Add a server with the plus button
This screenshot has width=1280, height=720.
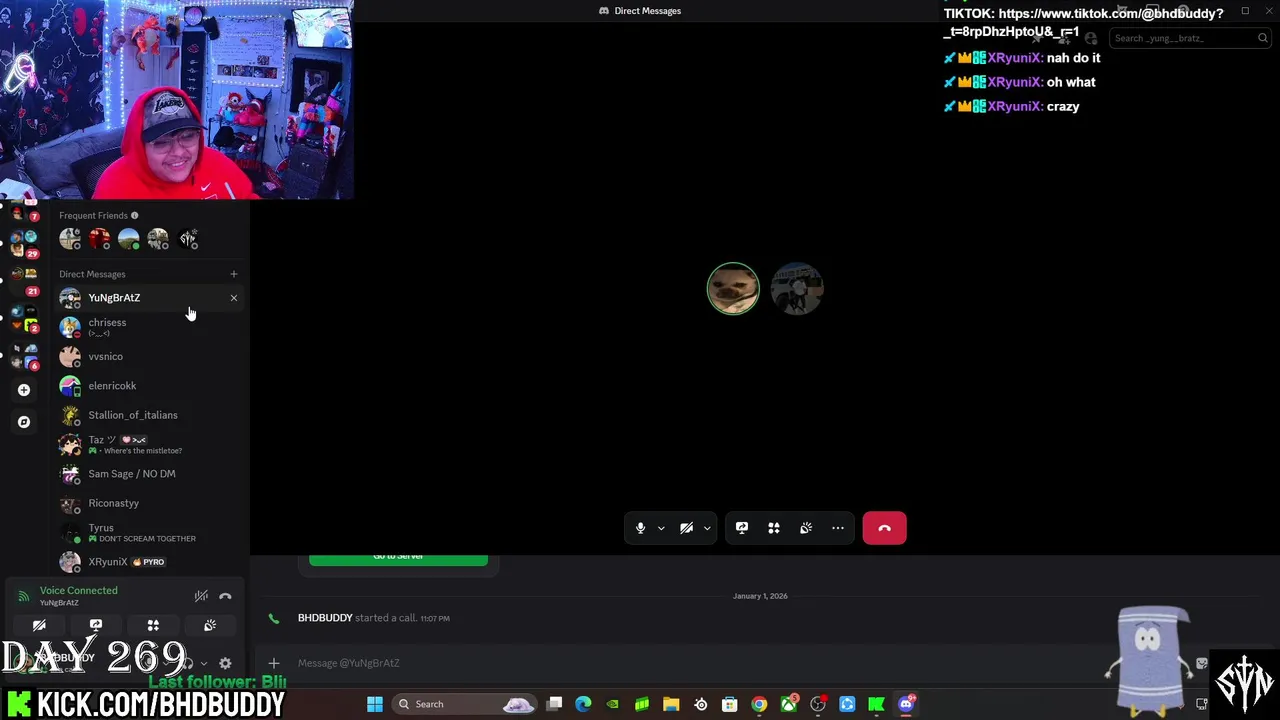coord(24,390)
